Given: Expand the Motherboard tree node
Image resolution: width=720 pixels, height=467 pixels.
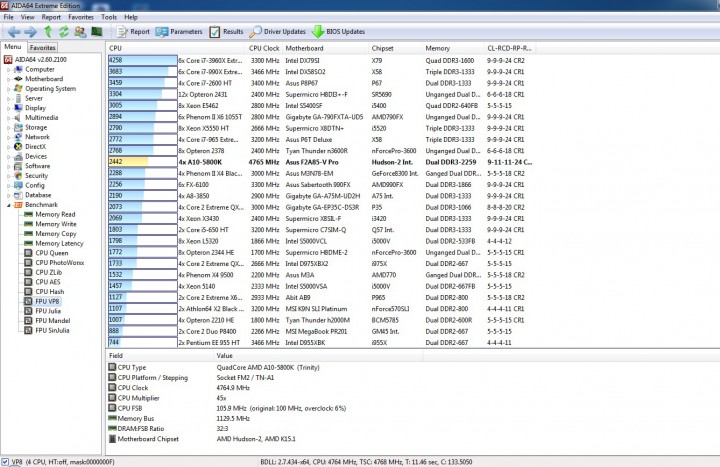Looking at the screenshot, I should click(x=8, y=79).
